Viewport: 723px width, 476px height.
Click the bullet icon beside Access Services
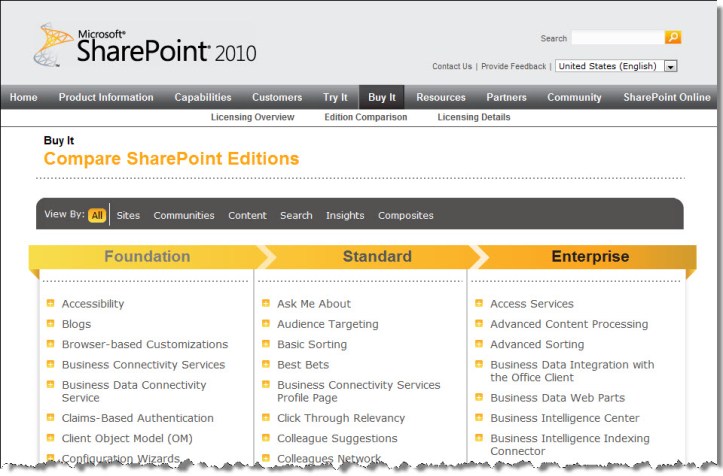pos(479,303)
